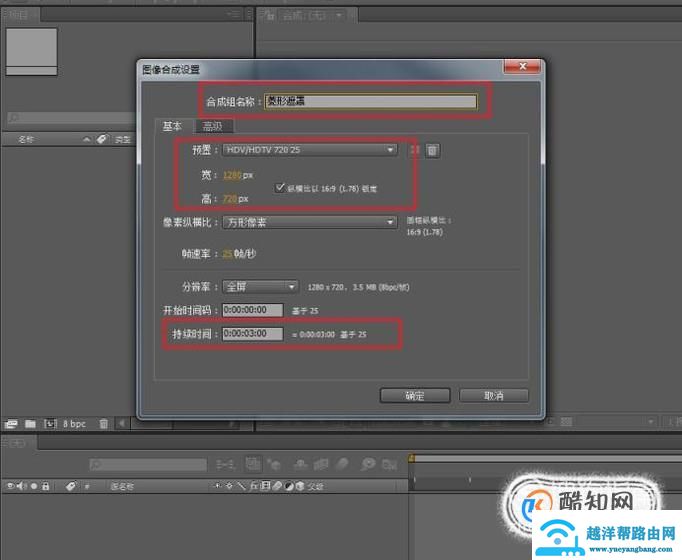Click the video eye column header icon
This screenshot has width=682, height=560.
click(x=10, y=486)
